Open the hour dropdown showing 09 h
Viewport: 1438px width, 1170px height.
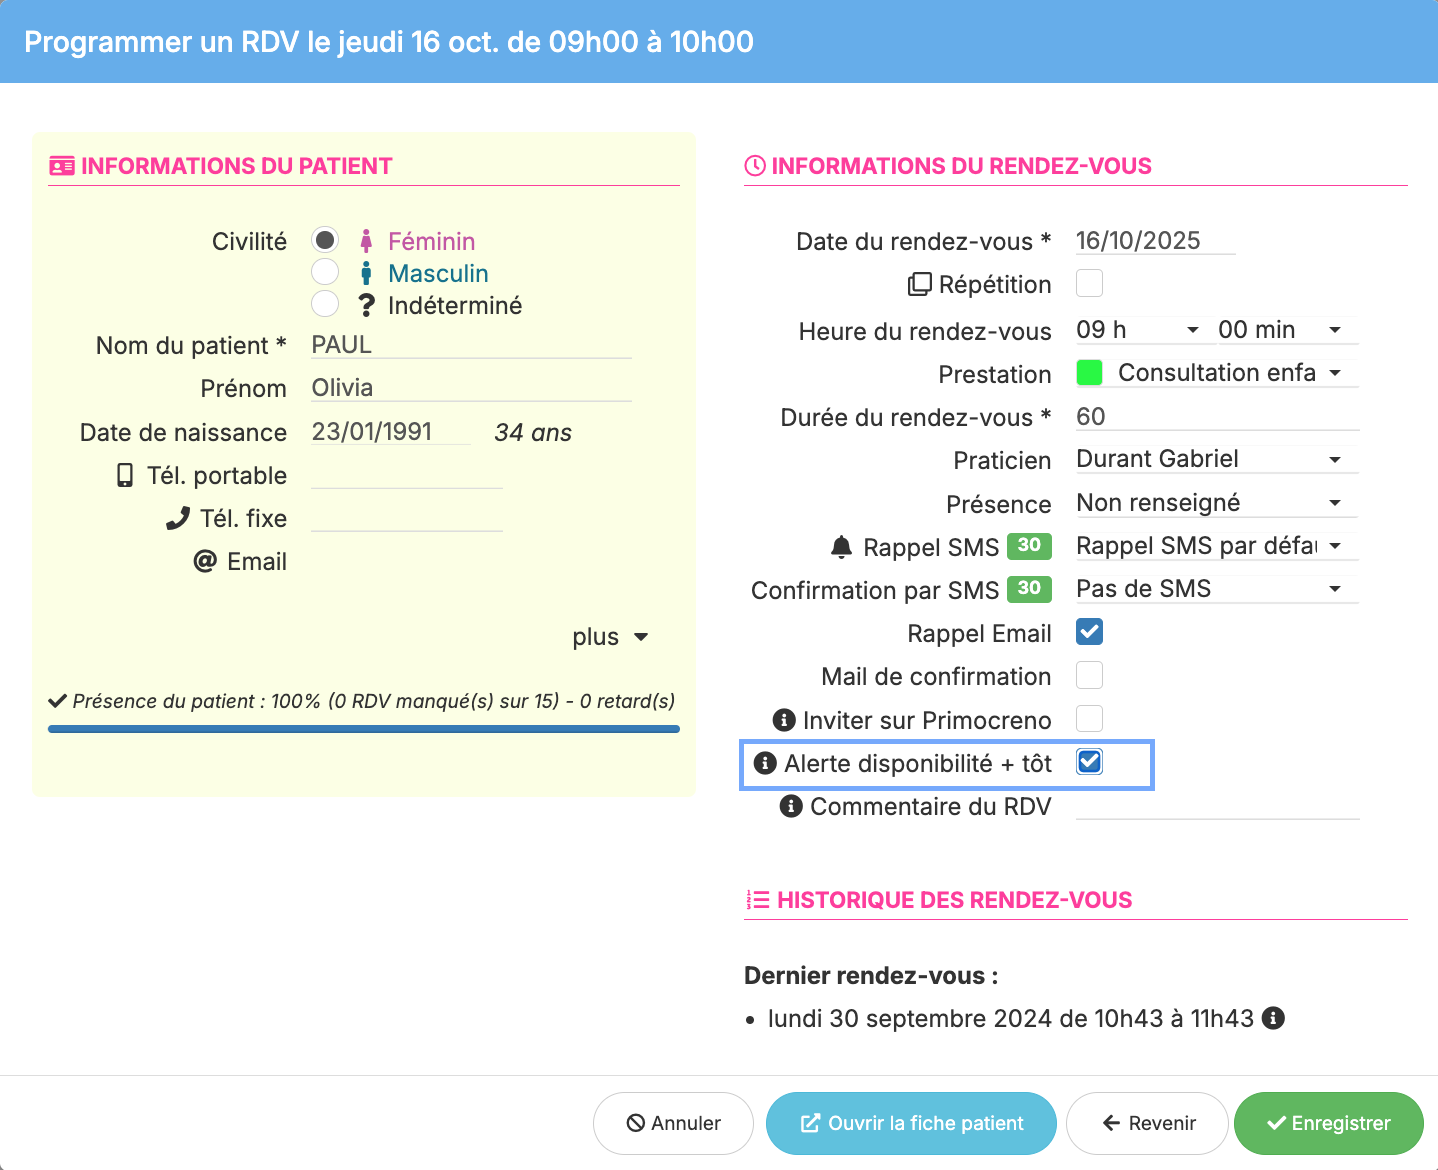pyautogui.click(x=1137, y=330)
